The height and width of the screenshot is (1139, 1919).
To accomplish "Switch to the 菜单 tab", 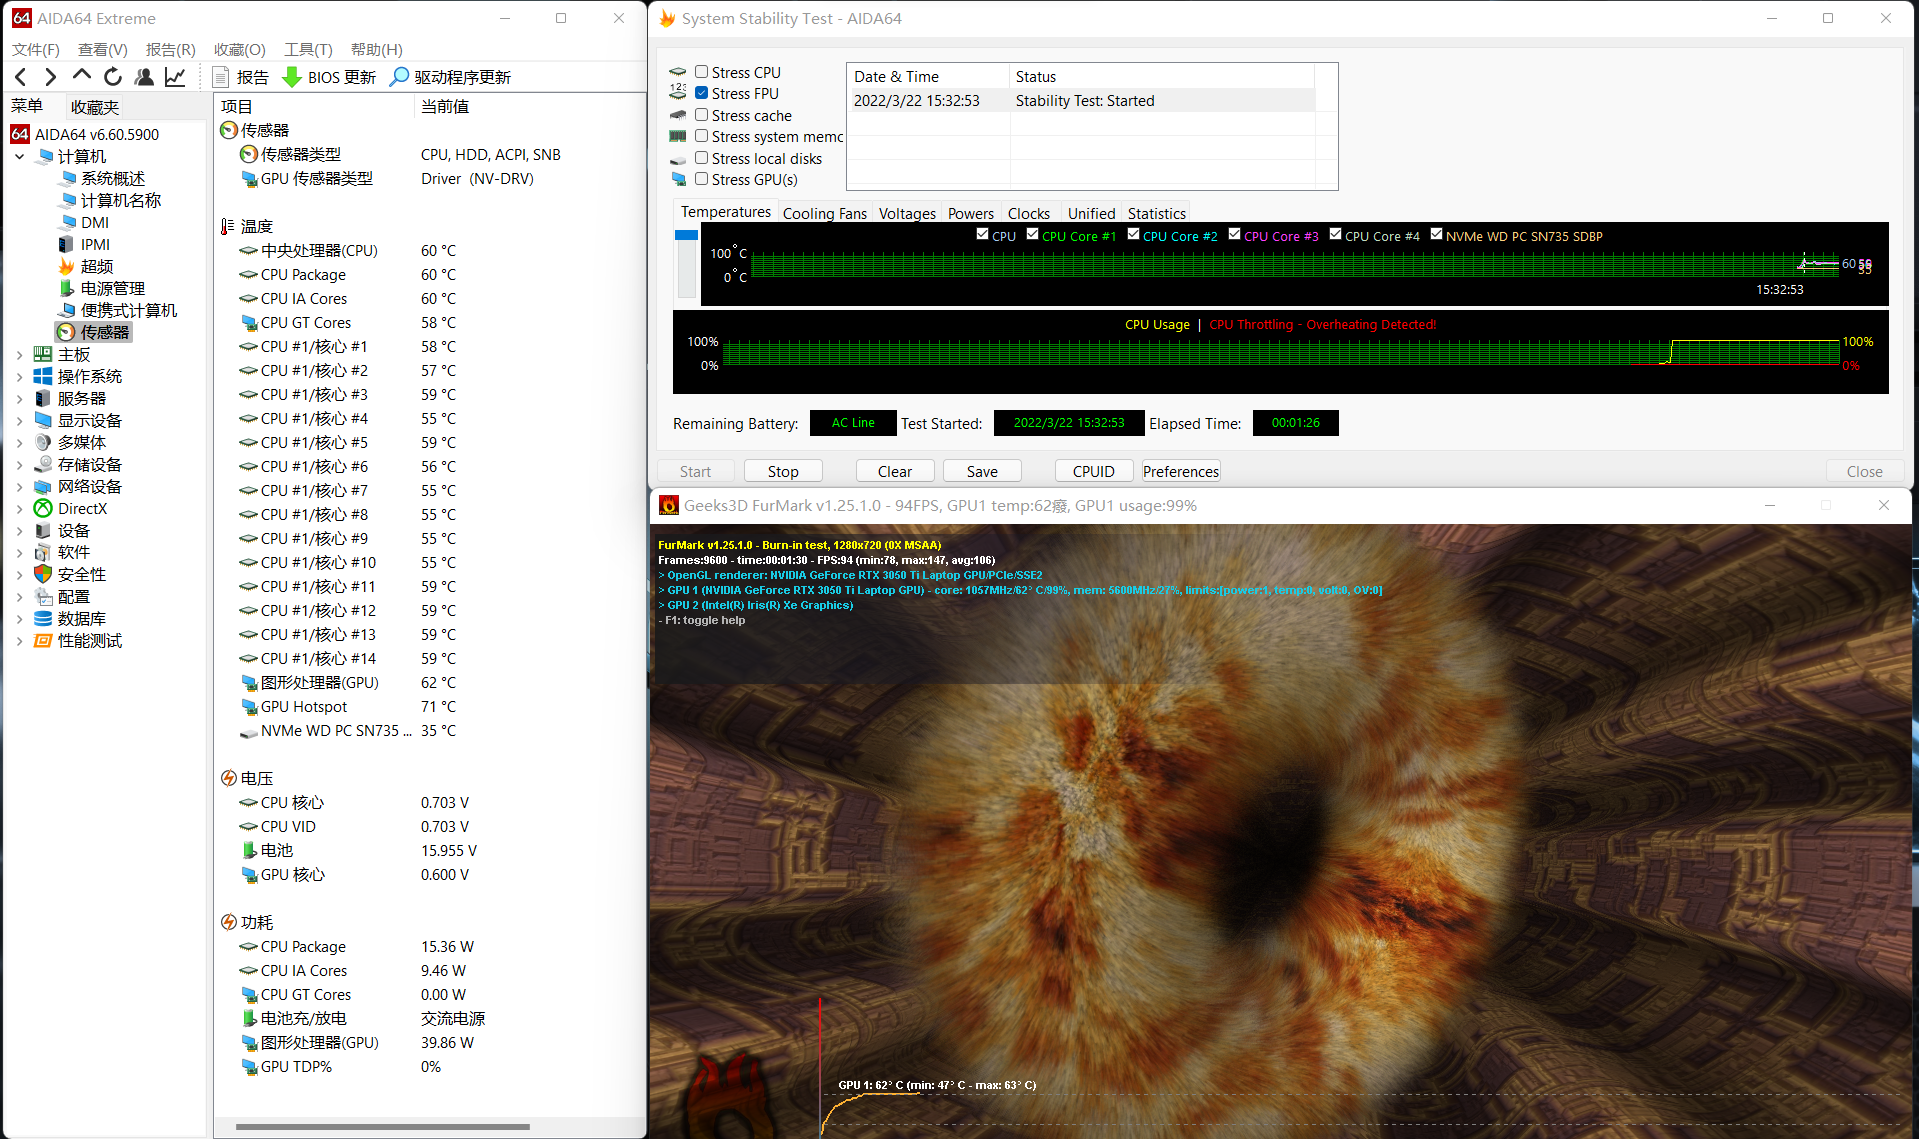I will (x=27, y=106).
